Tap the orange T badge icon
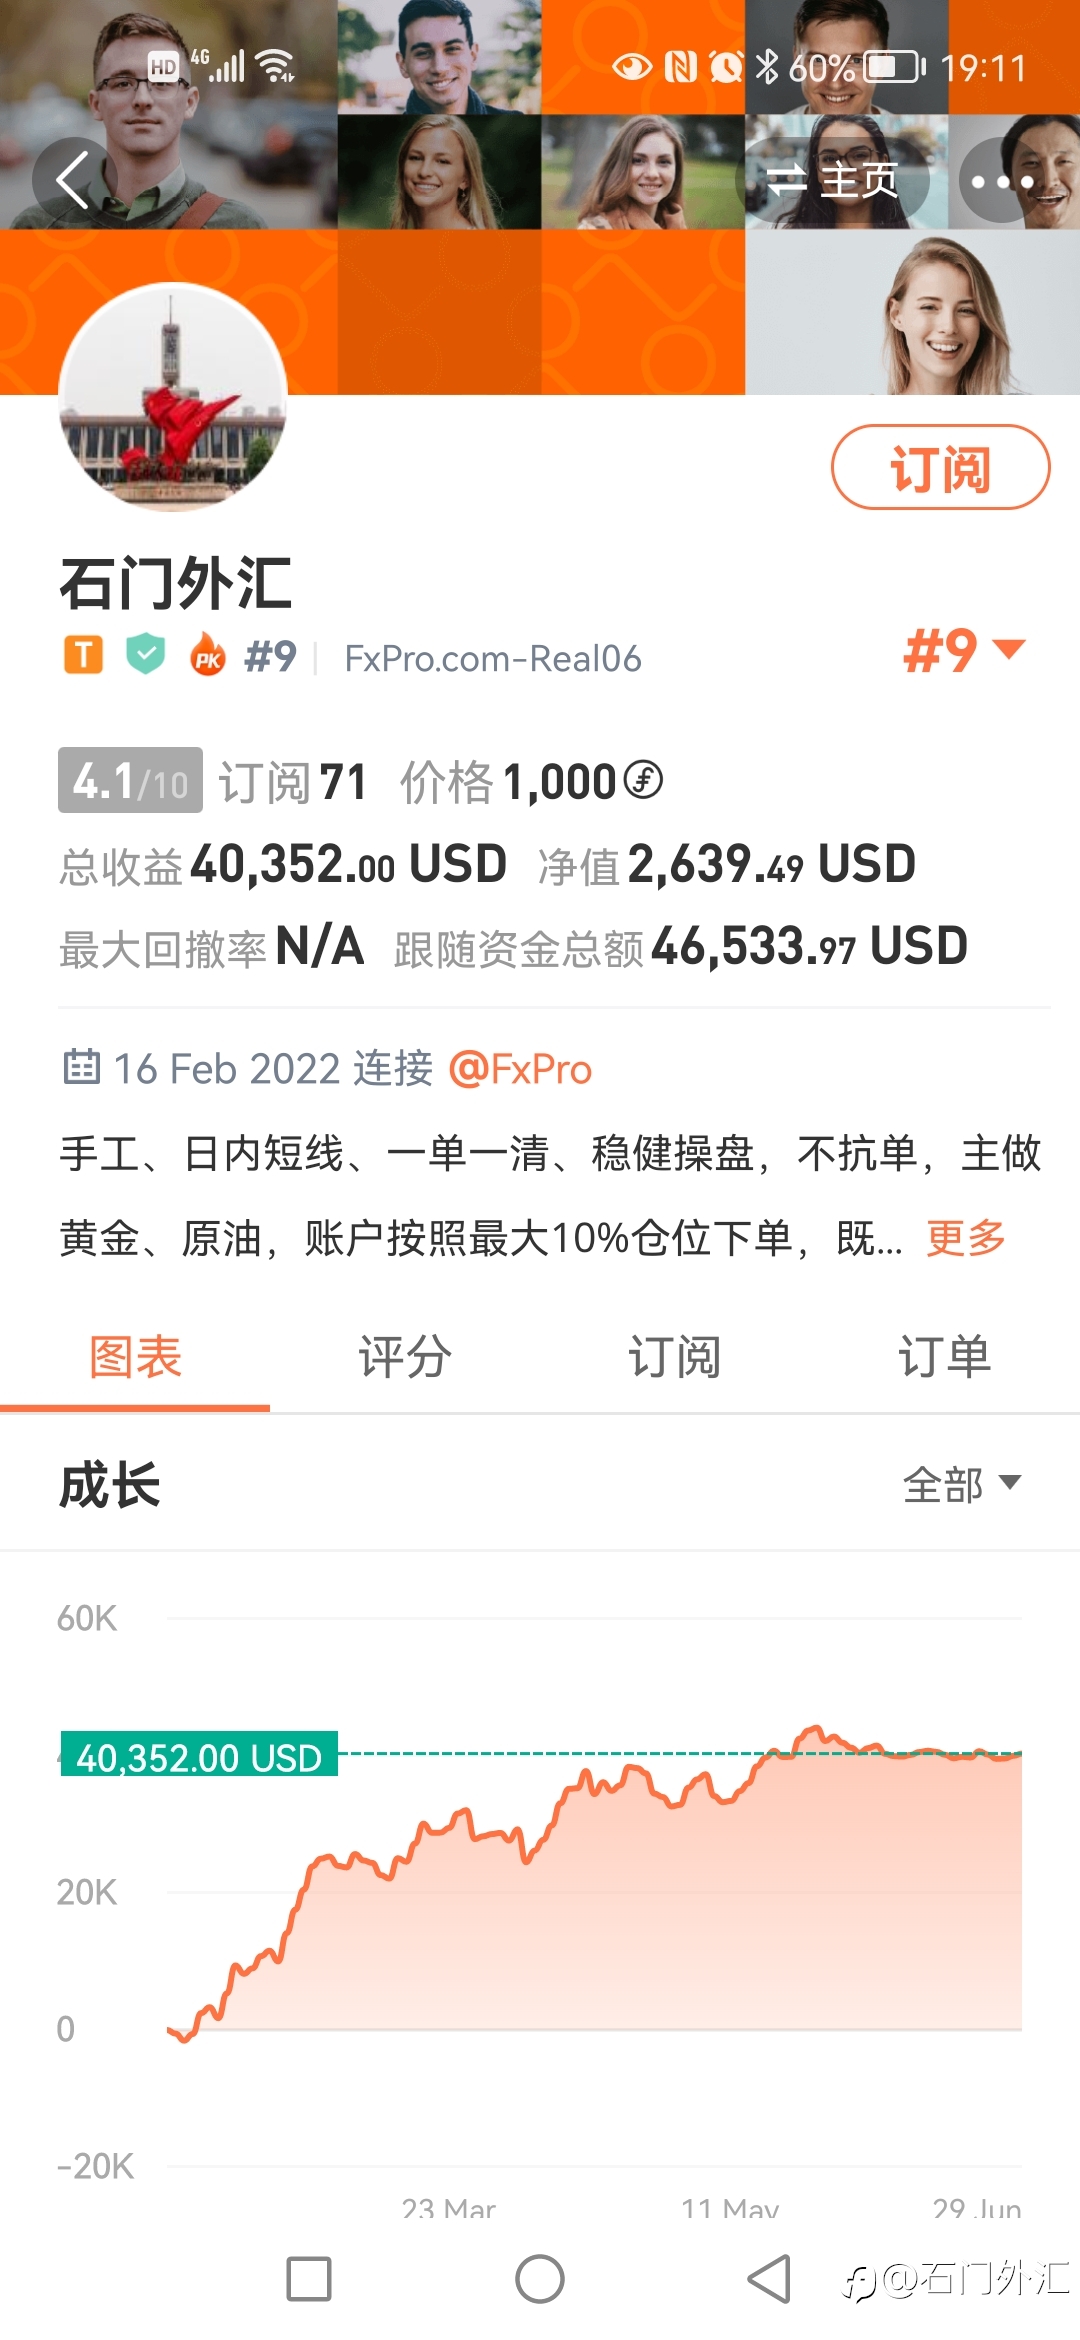 point(84,656)
